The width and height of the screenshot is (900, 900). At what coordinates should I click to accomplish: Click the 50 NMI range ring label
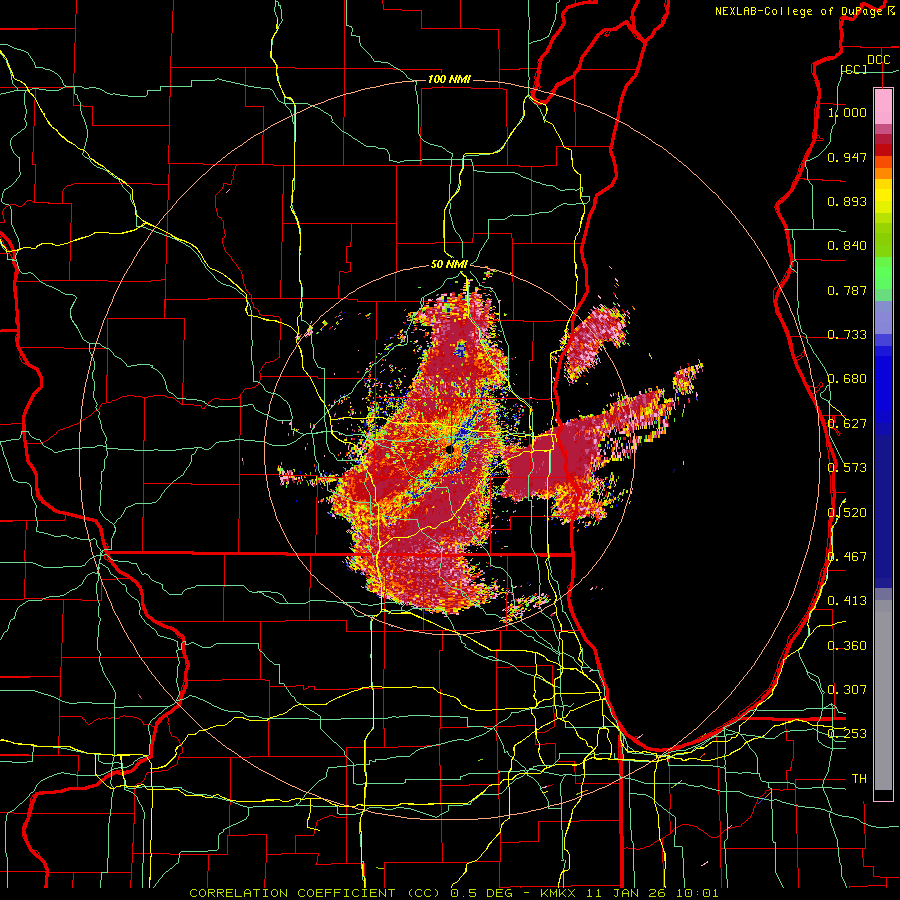[x=449, y=264]
